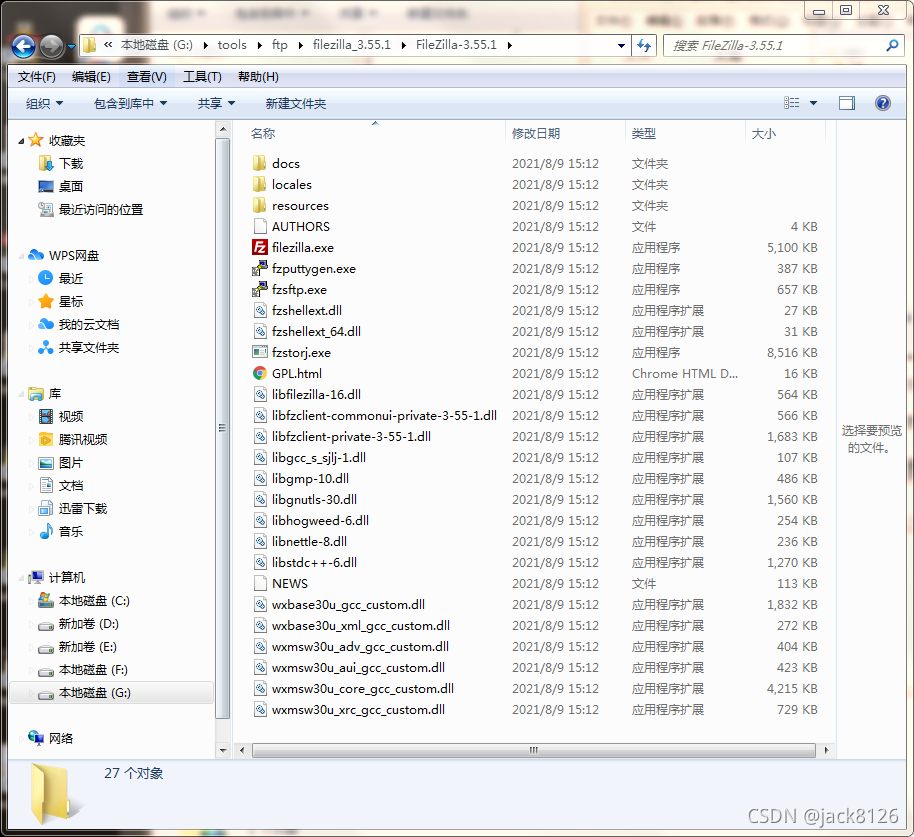Click the horizontal scrollbar right arrow
This screenshot has width=914, height=837.
point(826,750)
